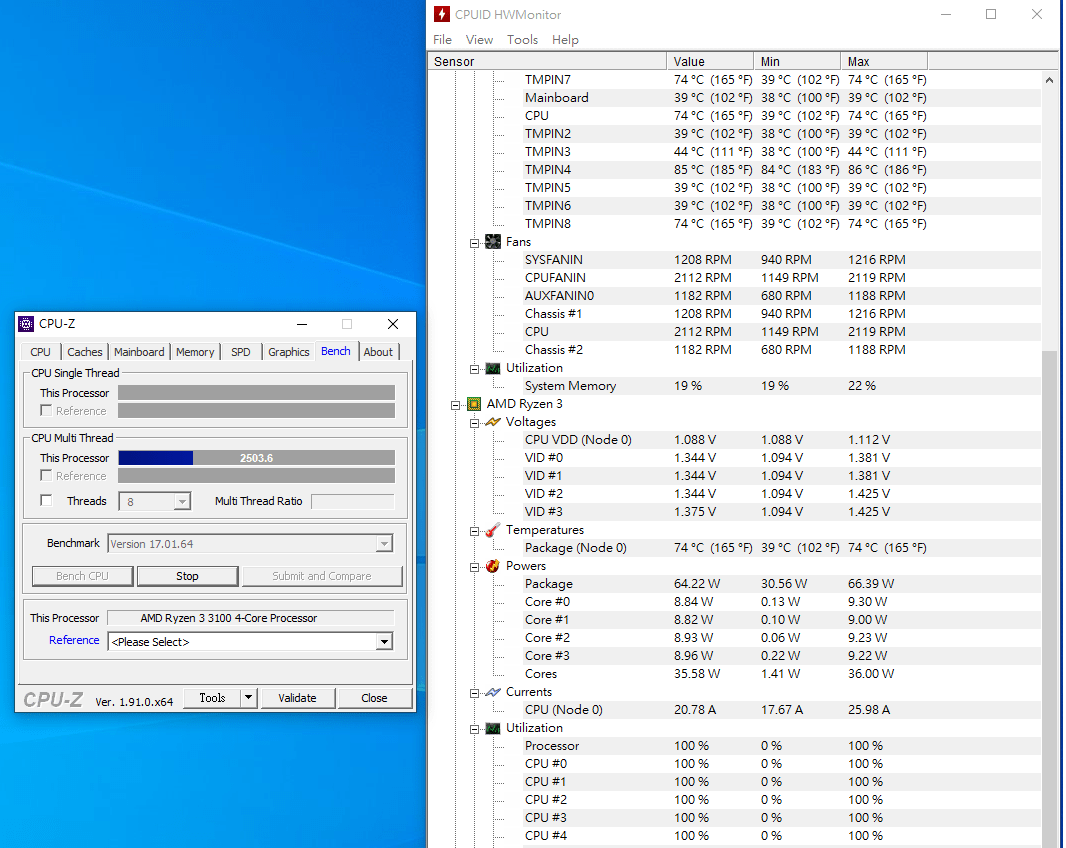Maximize the CPUID HWMonitor window
Viewport: 1066px width, 848px height.
tap(991, 14)
